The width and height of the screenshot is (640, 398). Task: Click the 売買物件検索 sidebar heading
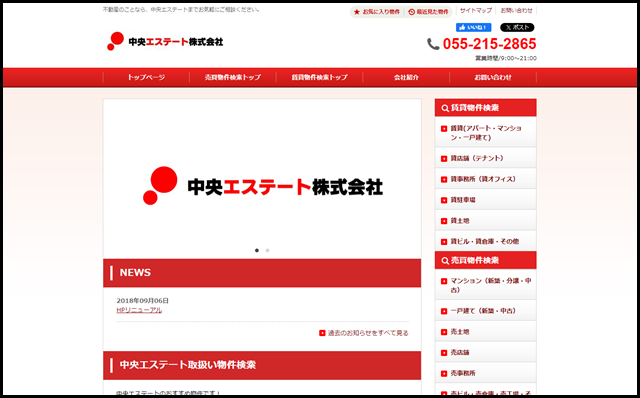pyautogui.click(x=486, y=260)
